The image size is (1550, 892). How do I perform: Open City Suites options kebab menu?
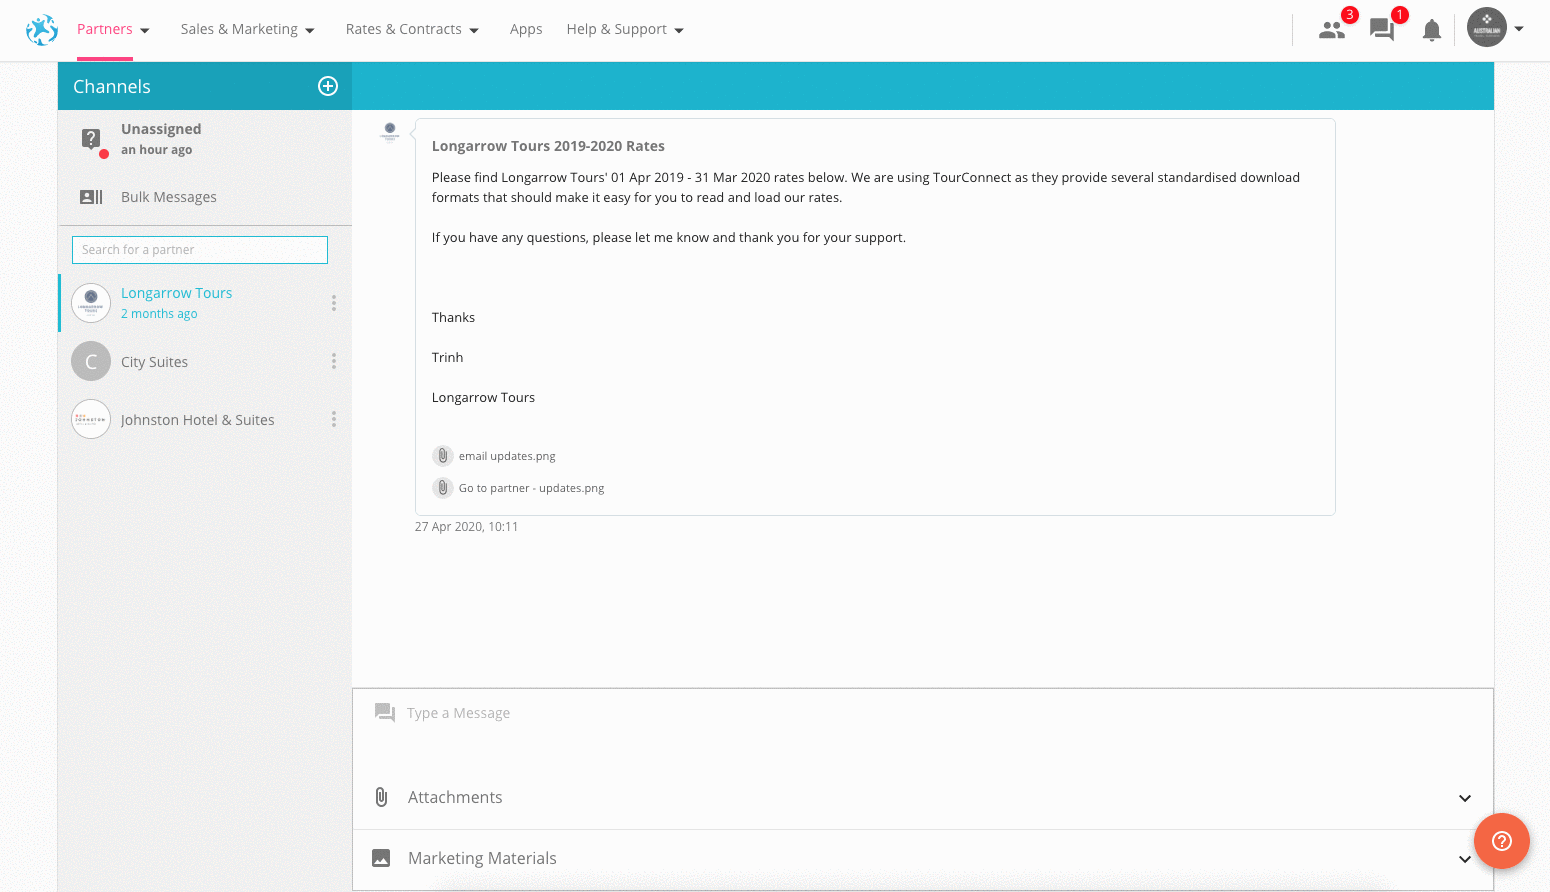pos(334,361)
